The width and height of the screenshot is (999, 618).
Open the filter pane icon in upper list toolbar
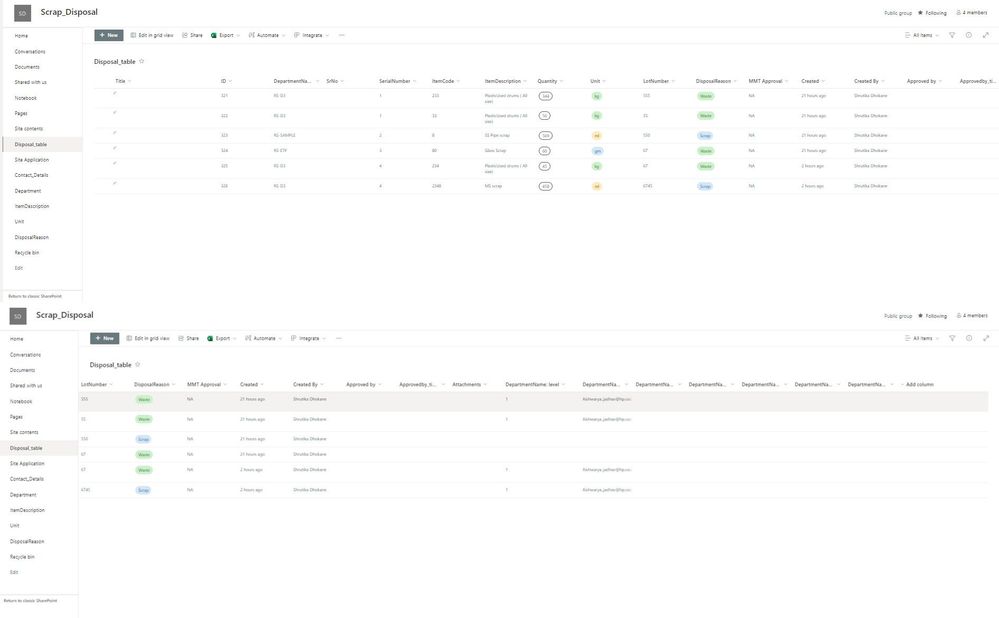[x=952, y=35]
